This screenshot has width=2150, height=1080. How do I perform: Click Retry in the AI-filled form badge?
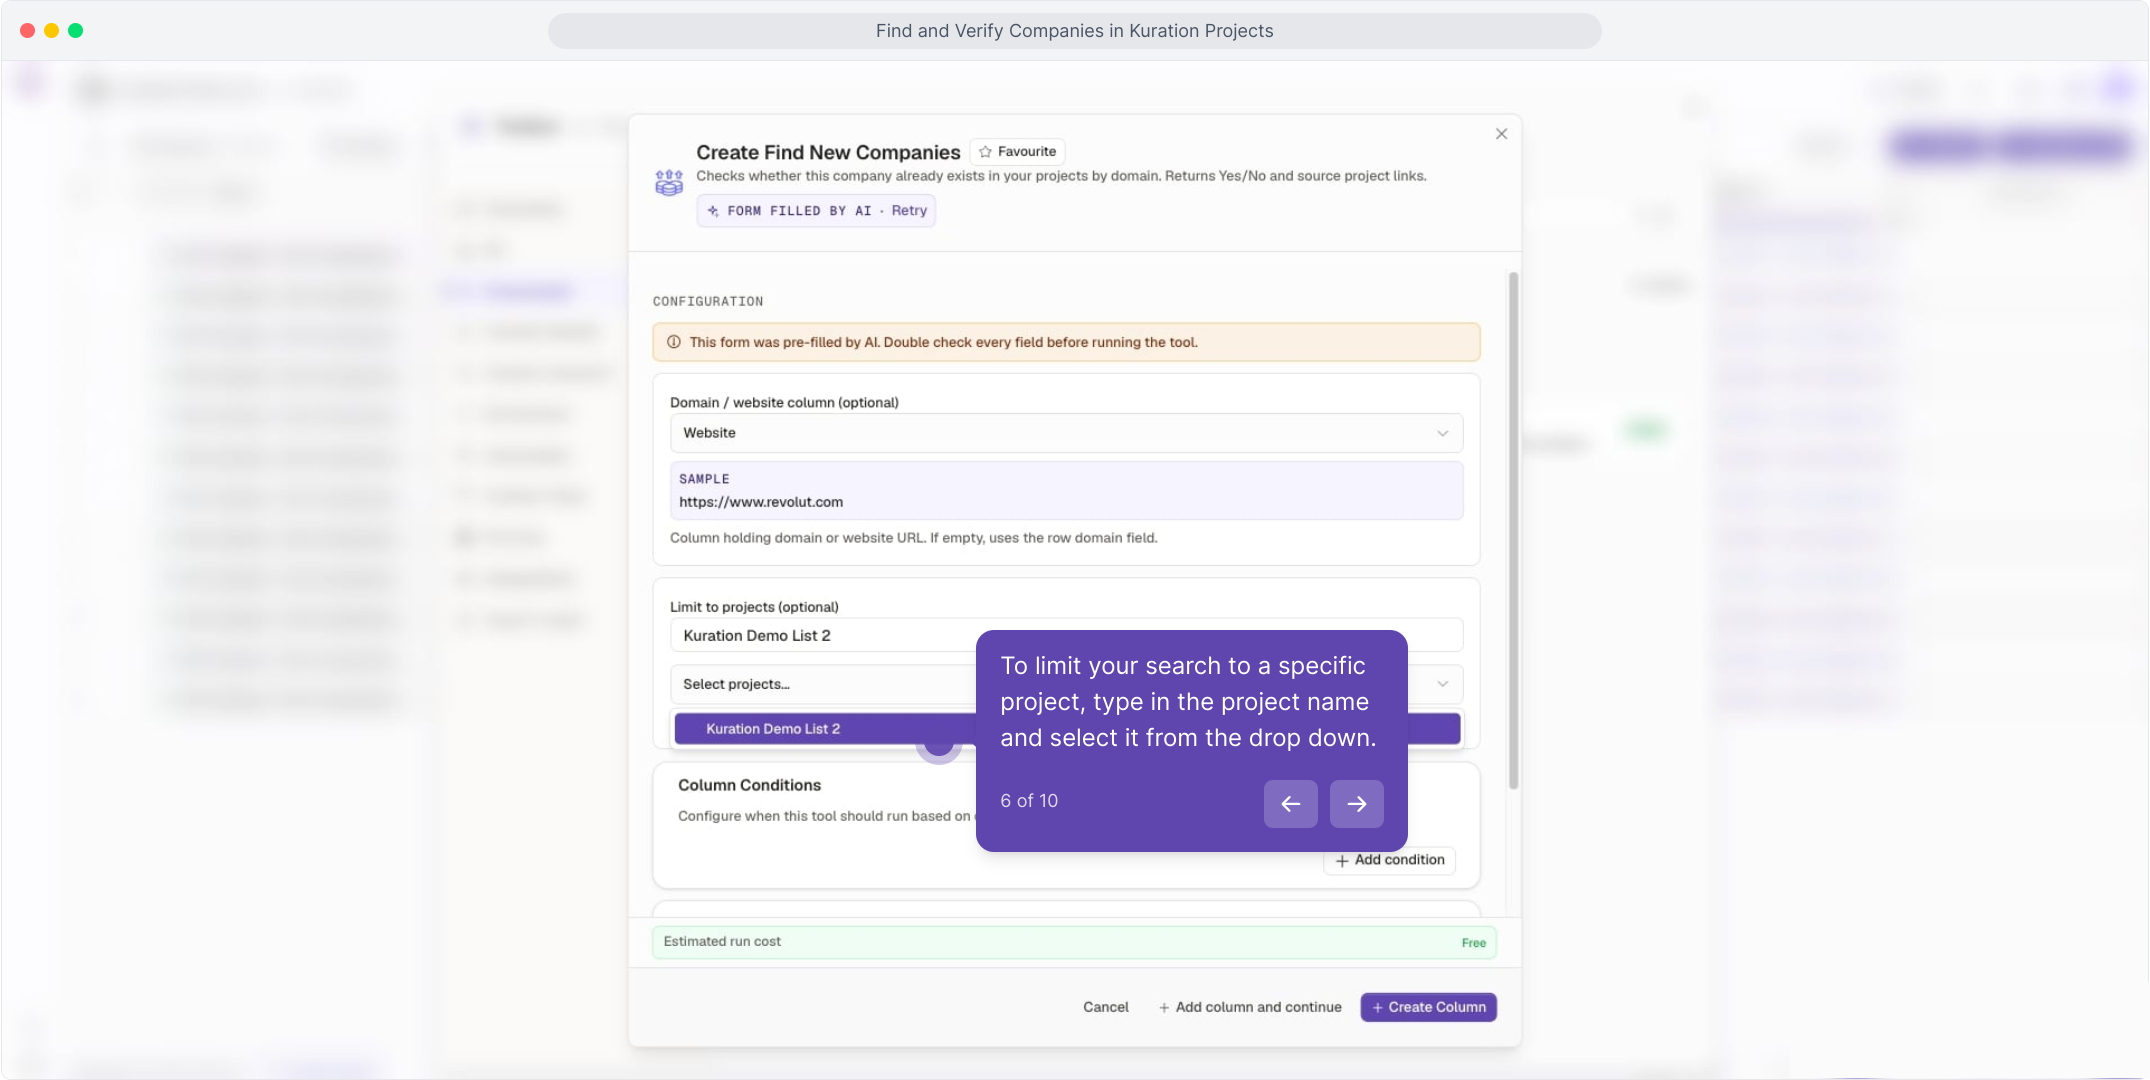(x=909, y=211)
